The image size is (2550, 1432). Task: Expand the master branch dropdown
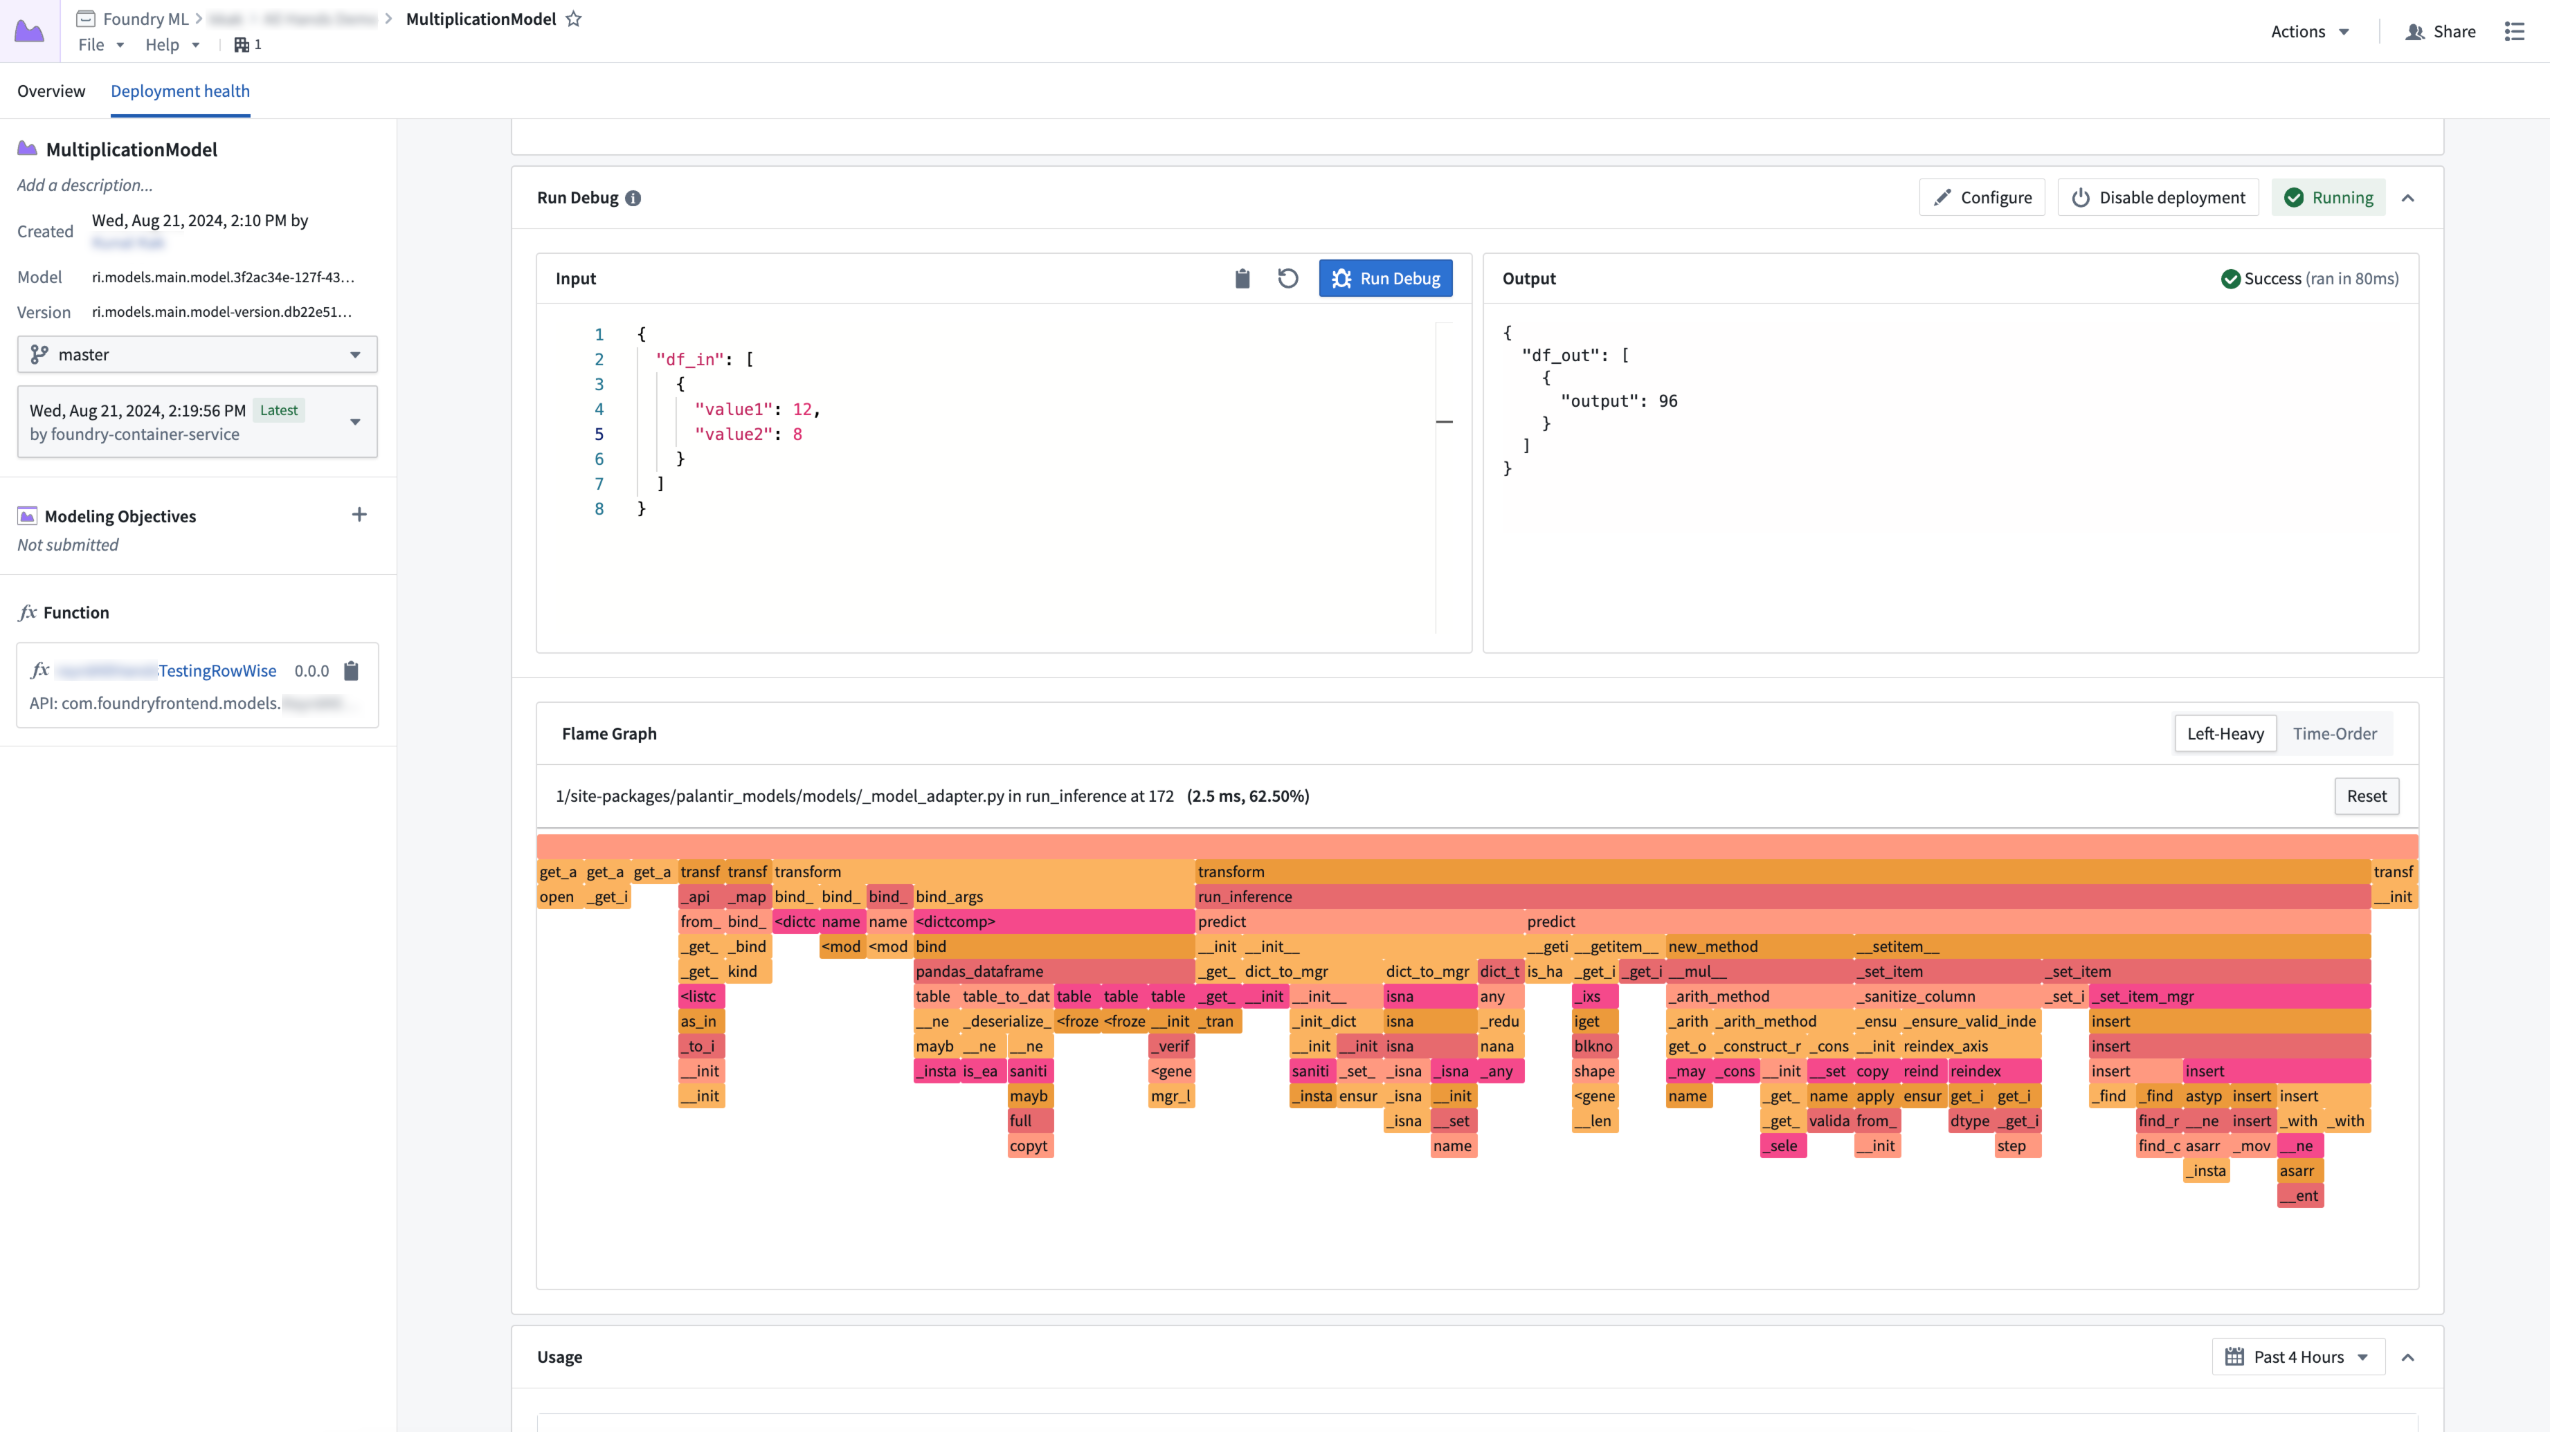pos(354,354)
